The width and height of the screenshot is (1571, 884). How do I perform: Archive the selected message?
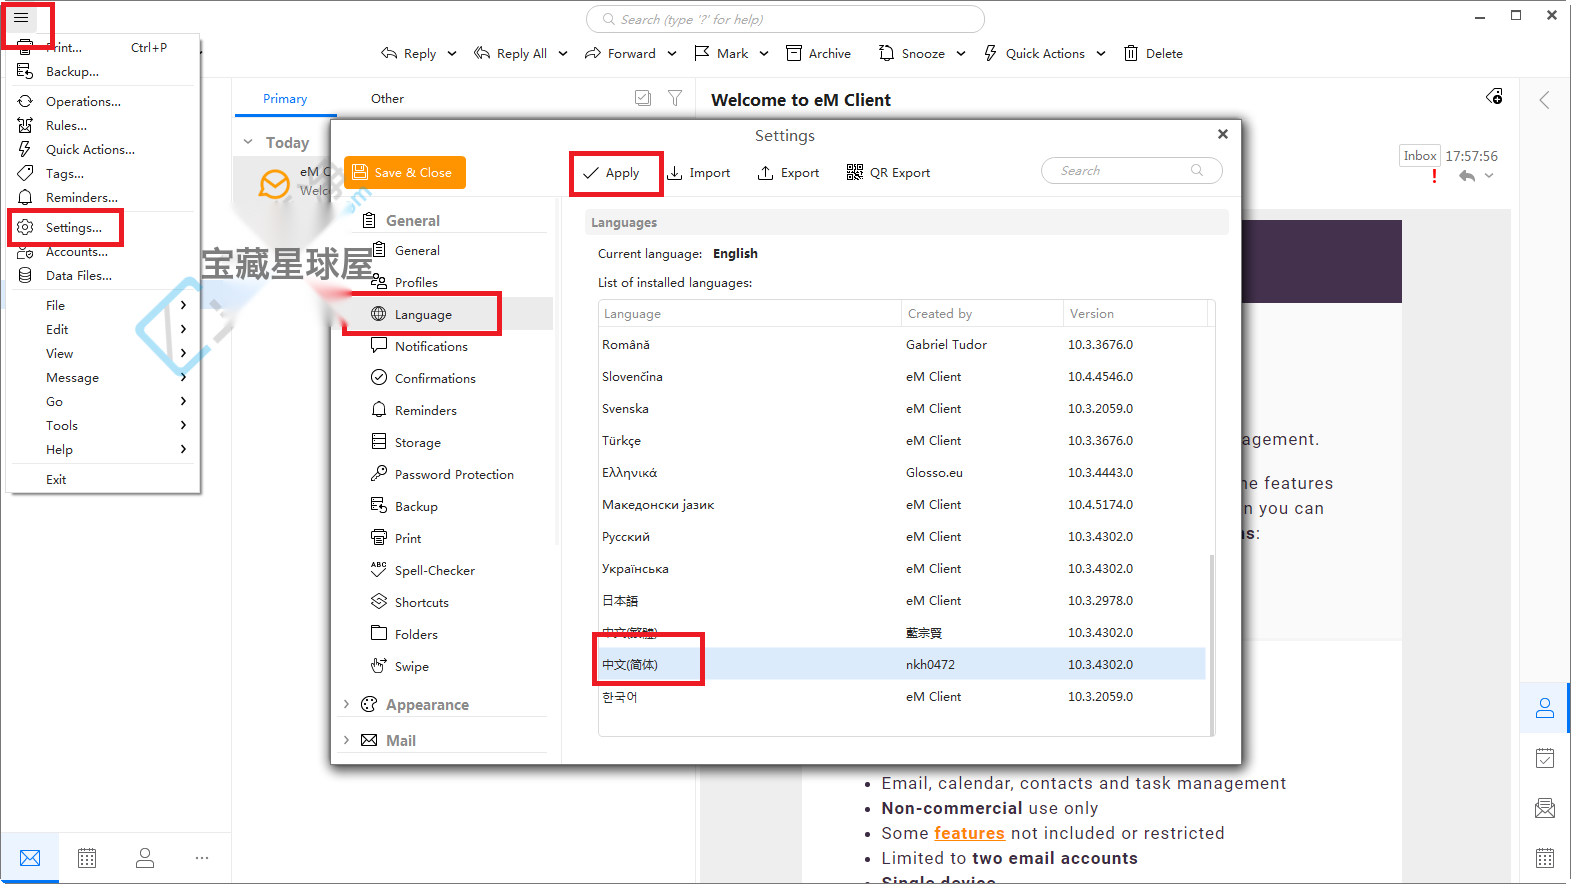(x=818, y=54)
